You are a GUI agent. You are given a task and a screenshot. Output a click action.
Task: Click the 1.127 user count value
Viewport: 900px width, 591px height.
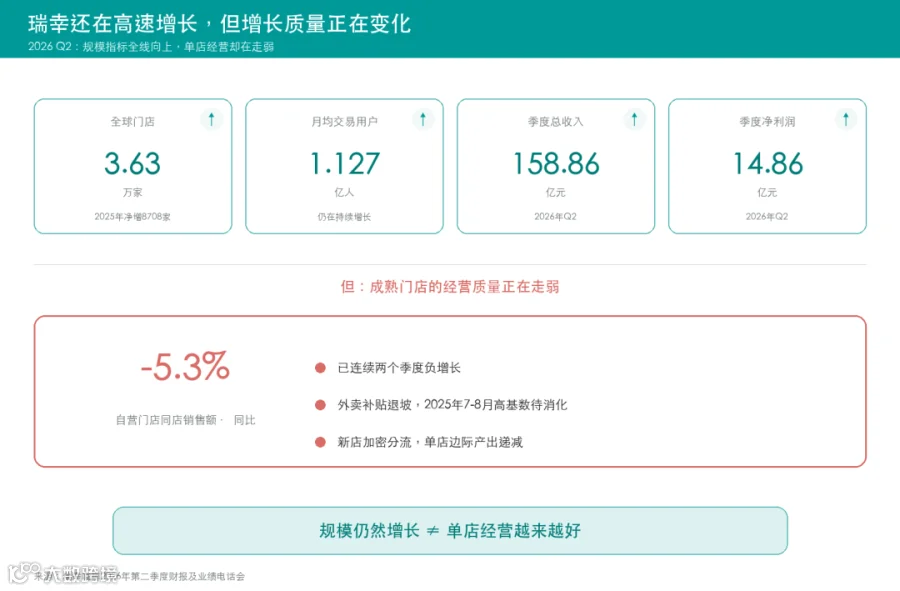coord(344,164)
